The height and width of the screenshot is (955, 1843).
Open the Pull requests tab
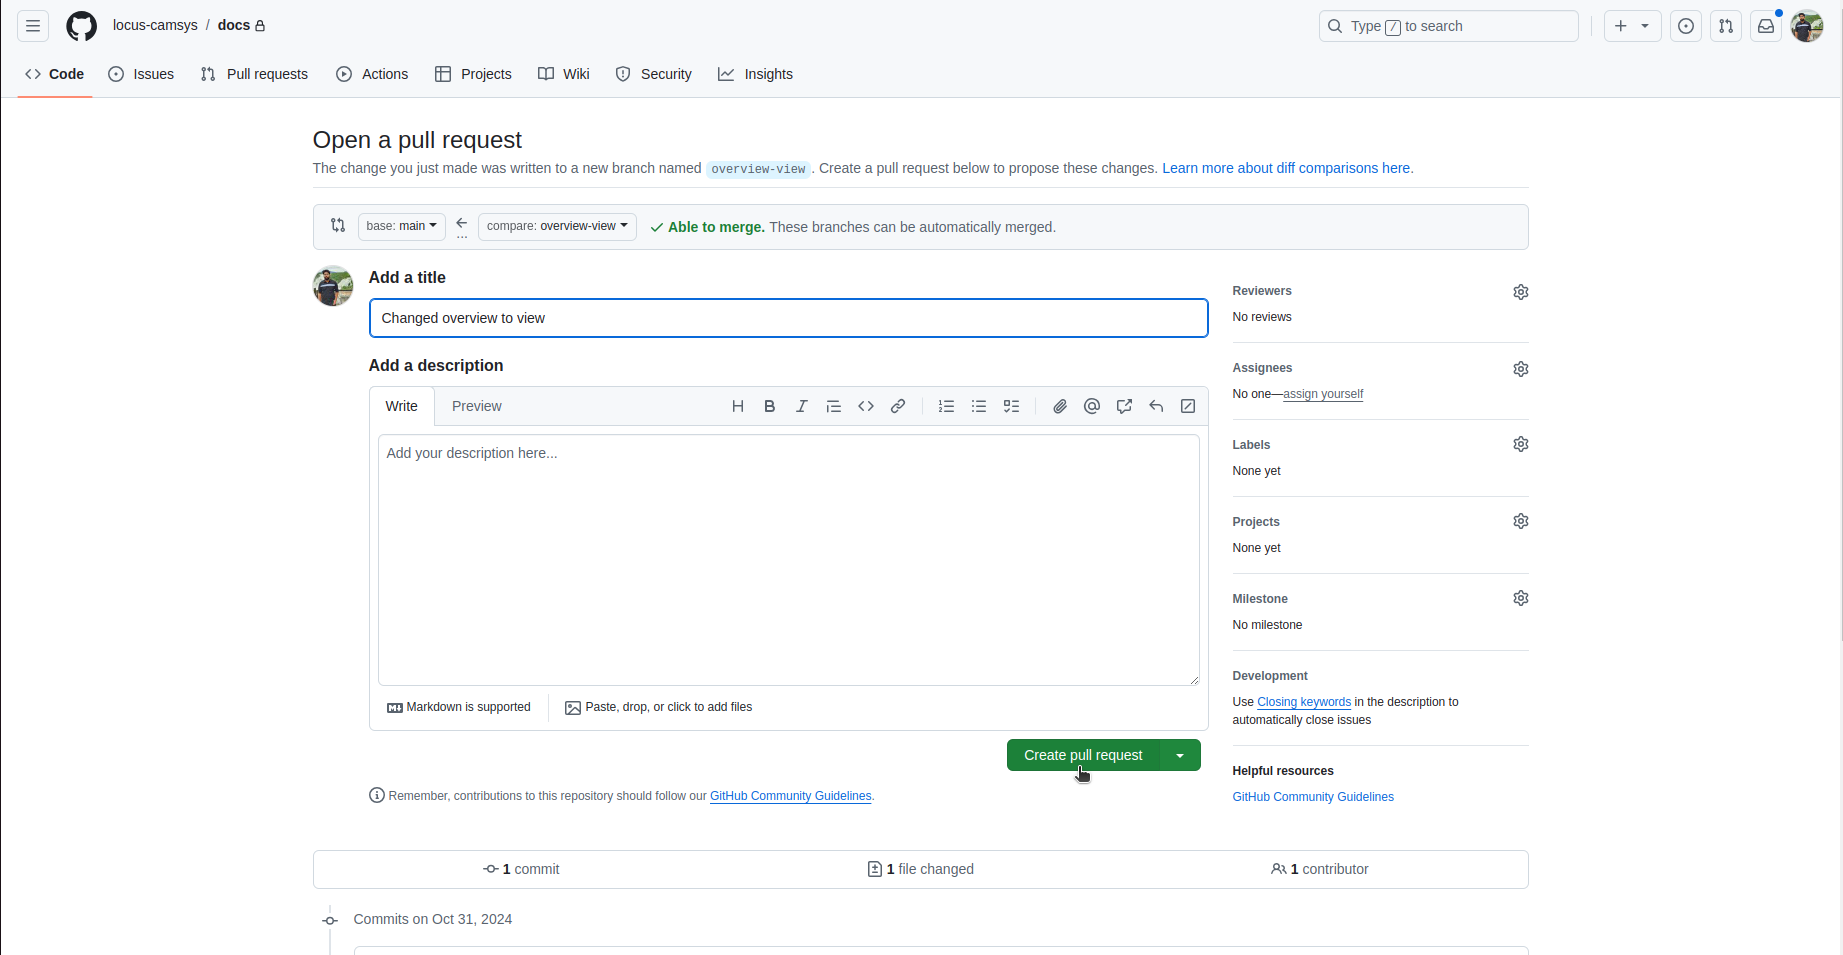(255, 74)
